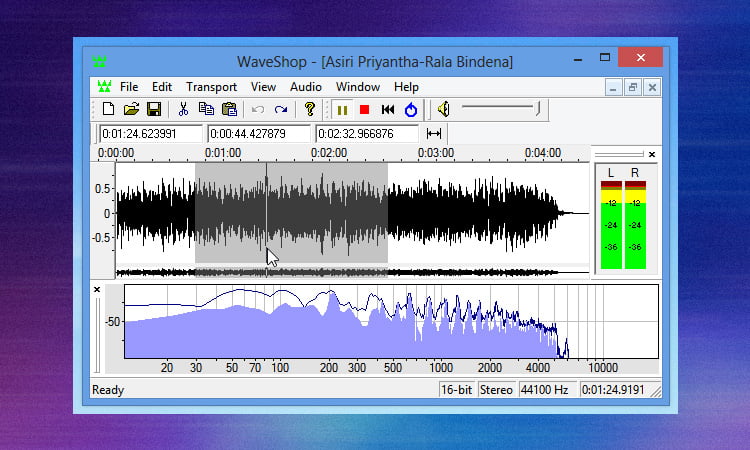Screen dimensions: 750x450
Task: Open help with question mark icon
Action: (310, 109)
